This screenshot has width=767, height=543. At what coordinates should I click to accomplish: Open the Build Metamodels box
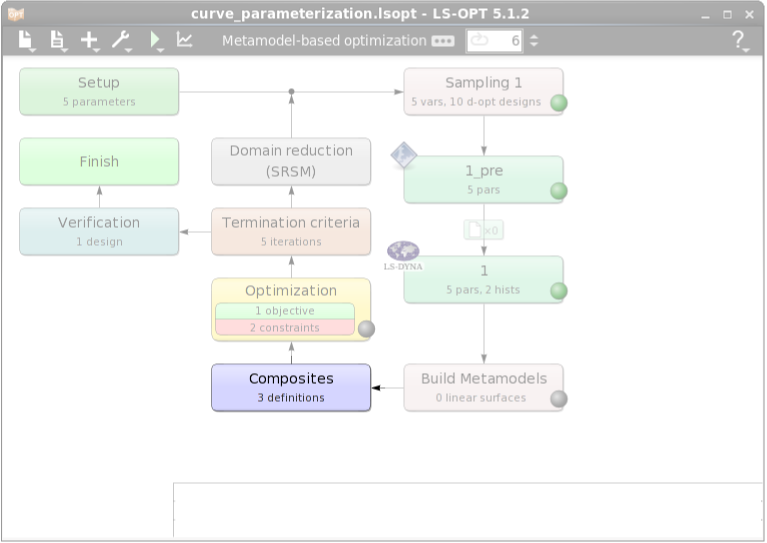483,387
